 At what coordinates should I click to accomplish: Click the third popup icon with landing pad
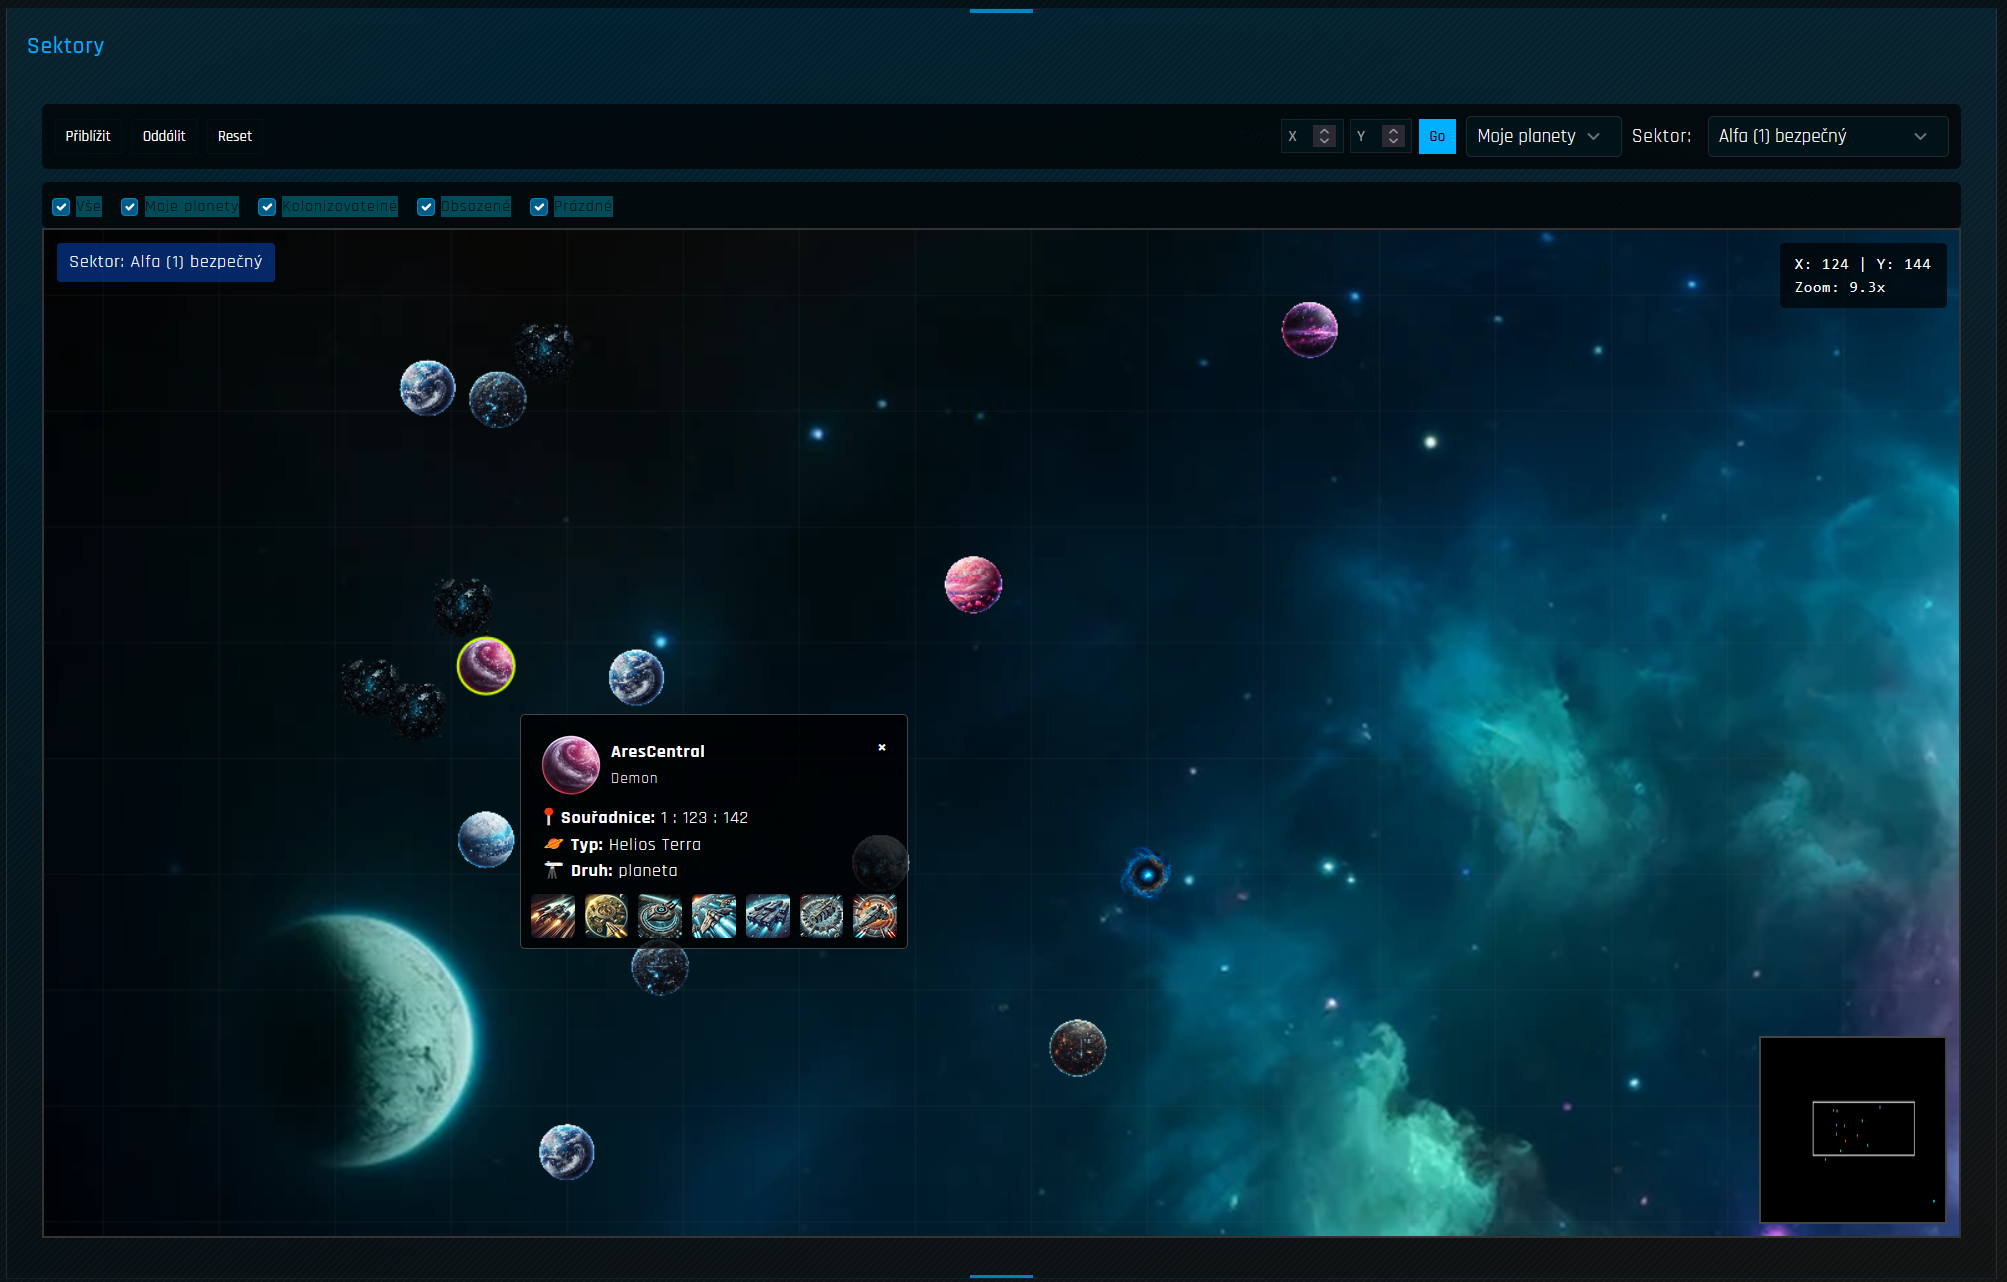(x=660, y=916)
